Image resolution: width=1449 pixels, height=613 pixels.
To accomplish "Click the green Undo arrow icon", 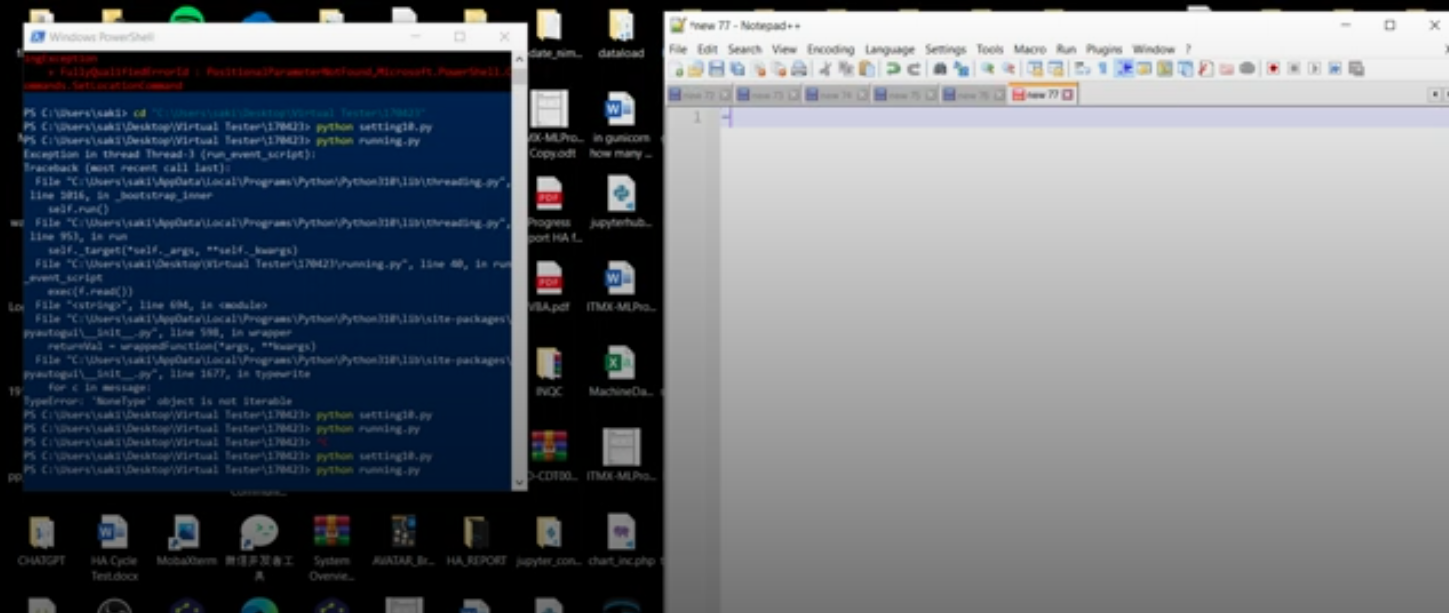I will [x=893, y=69].
